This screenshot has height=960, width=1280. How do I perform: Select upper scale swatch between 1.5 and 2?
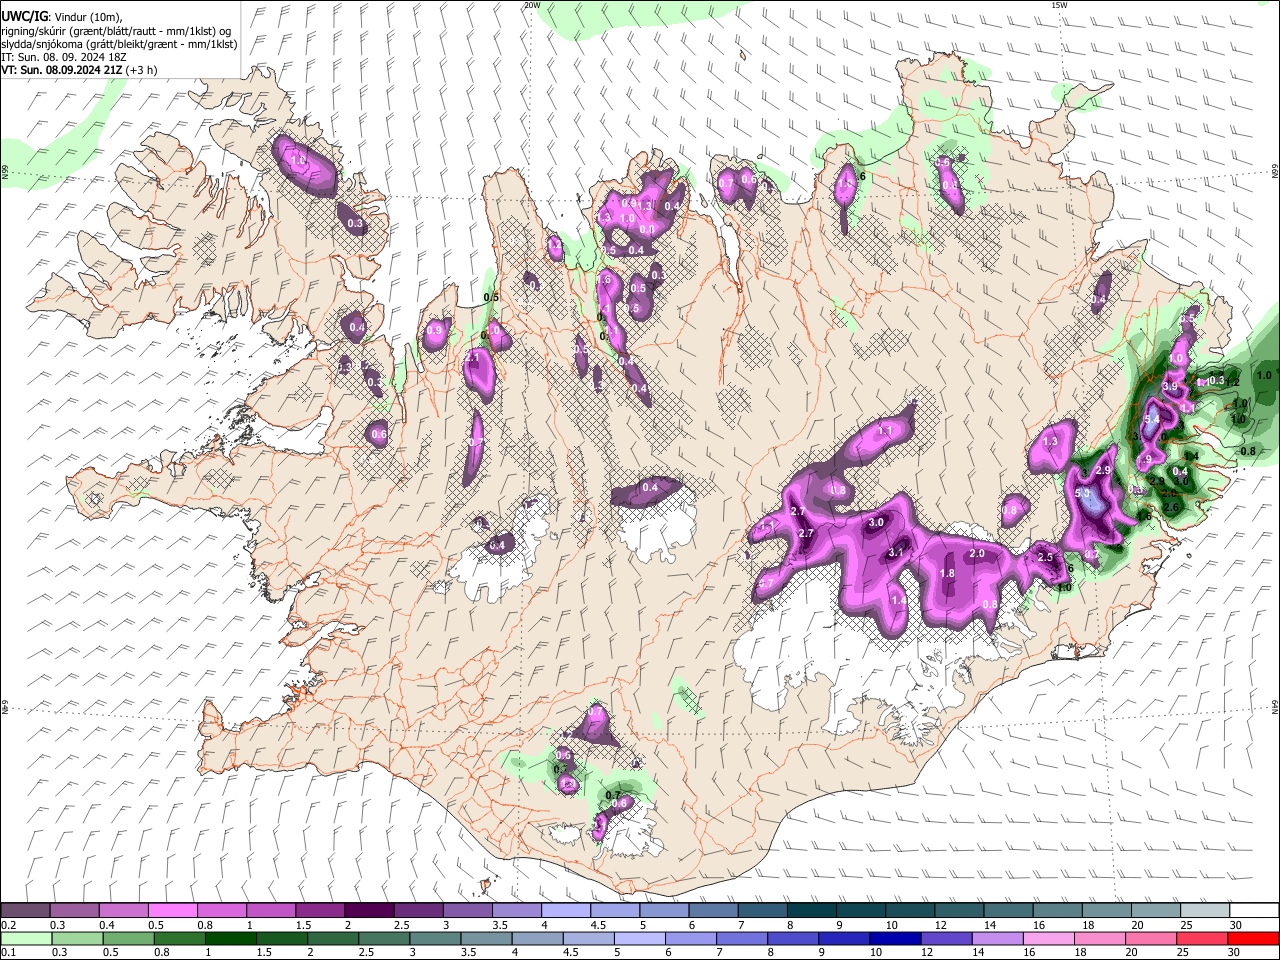point(320,911)
